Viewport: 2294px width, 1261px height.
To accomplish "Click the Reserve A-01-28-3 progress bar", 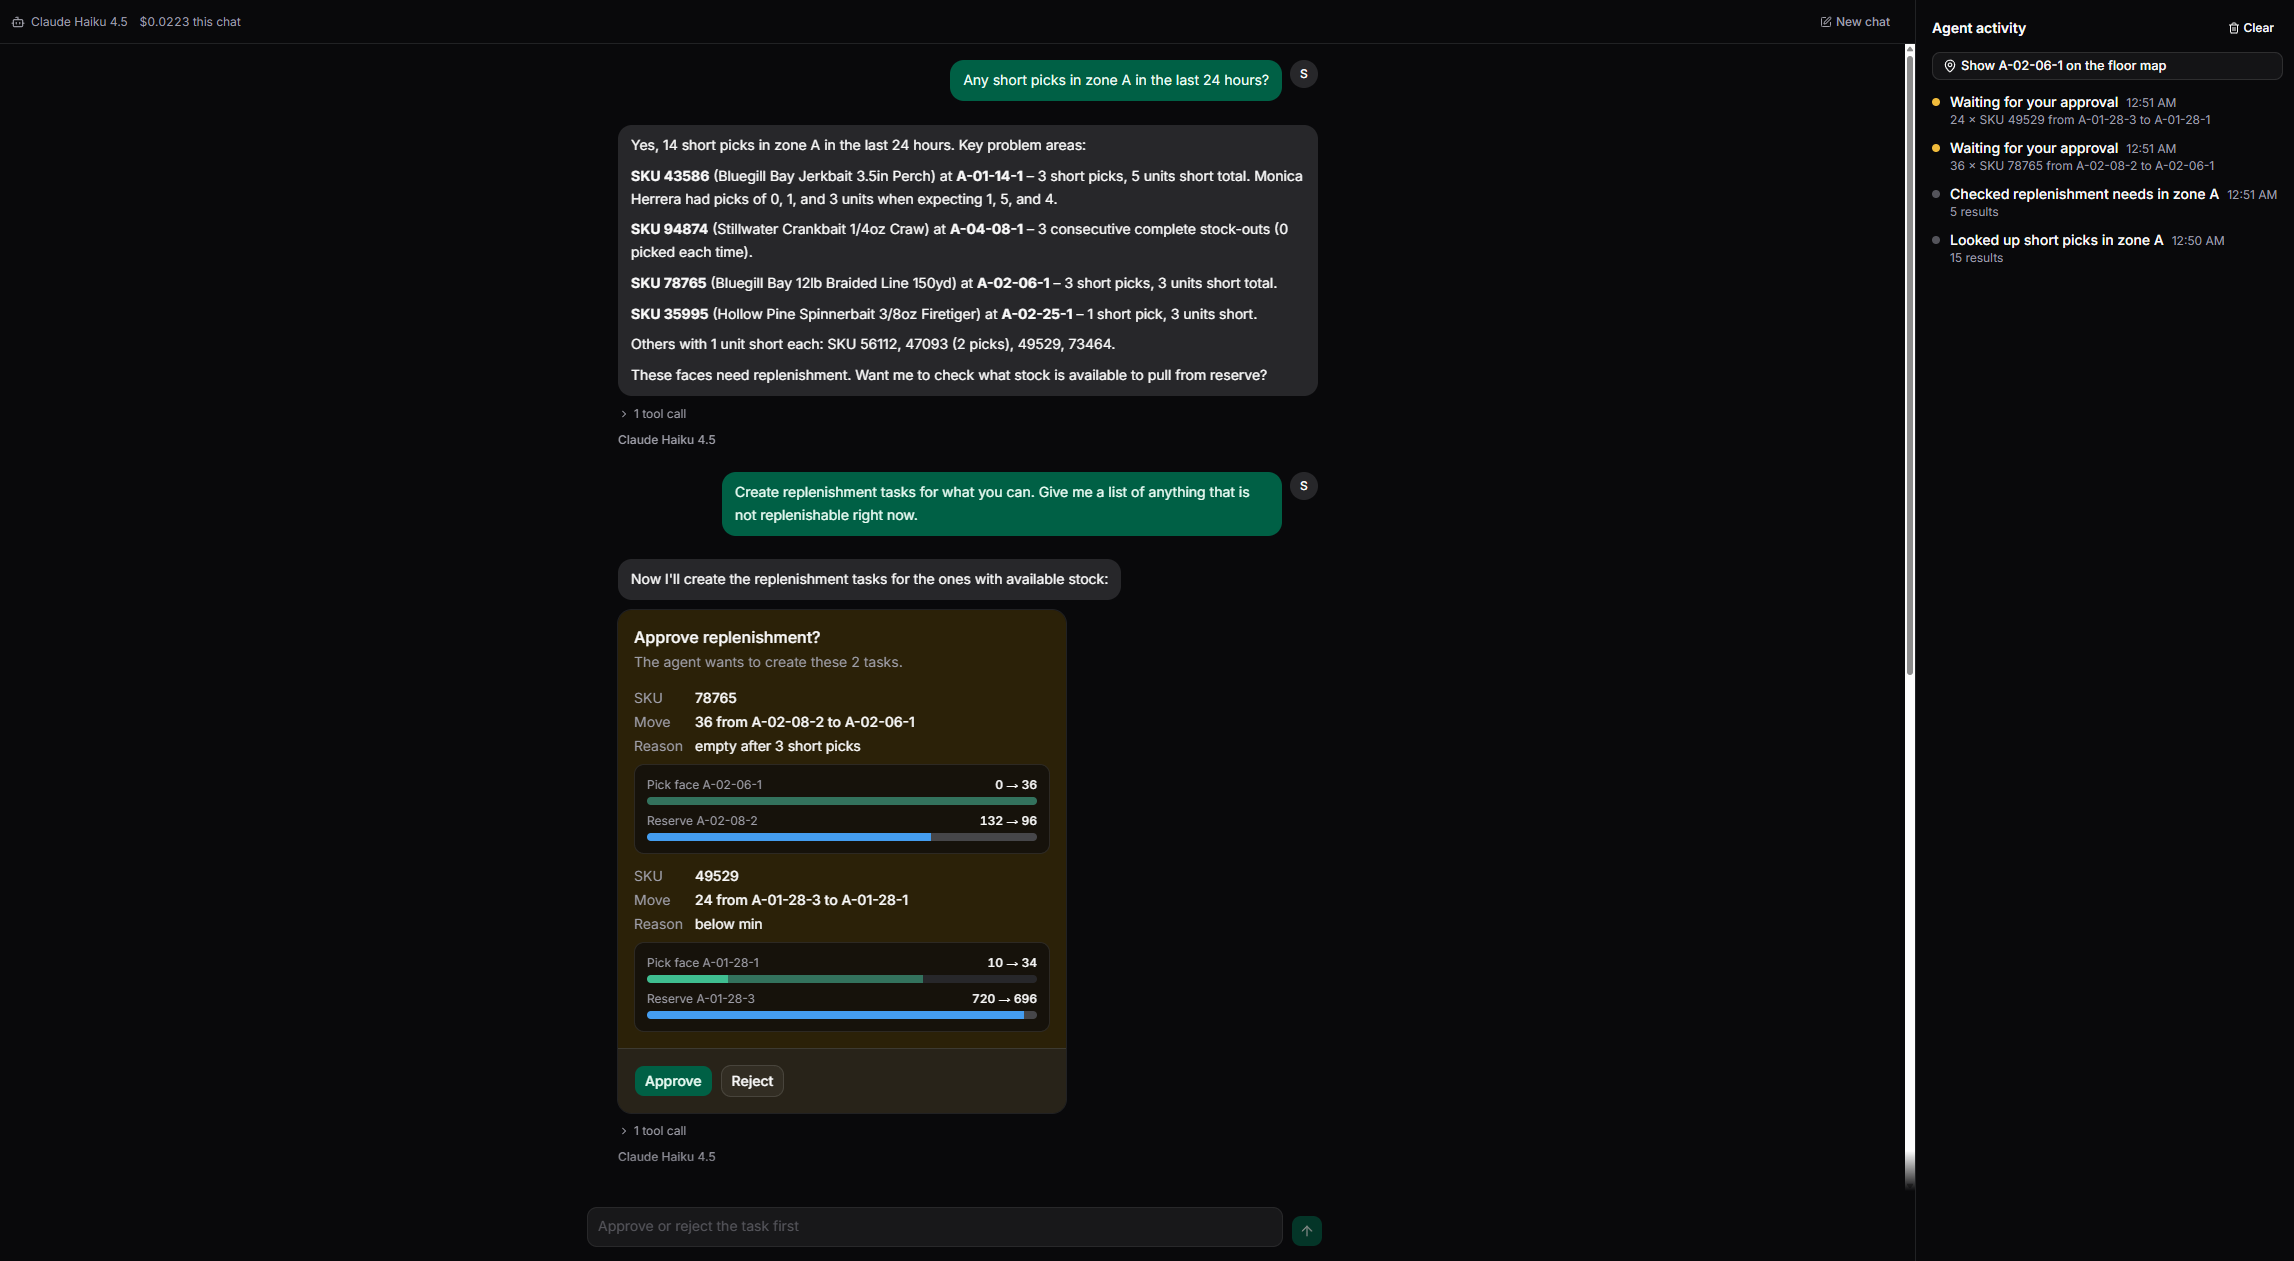I will [x=842, y=1015].
